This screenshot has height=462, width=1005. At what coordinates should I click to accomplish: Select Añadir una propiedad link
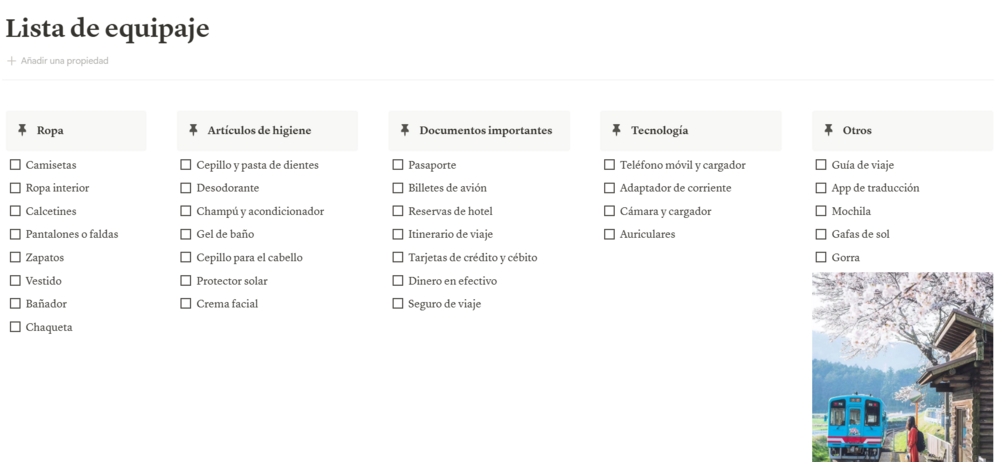pyautogui.click(x=64, y=61)
